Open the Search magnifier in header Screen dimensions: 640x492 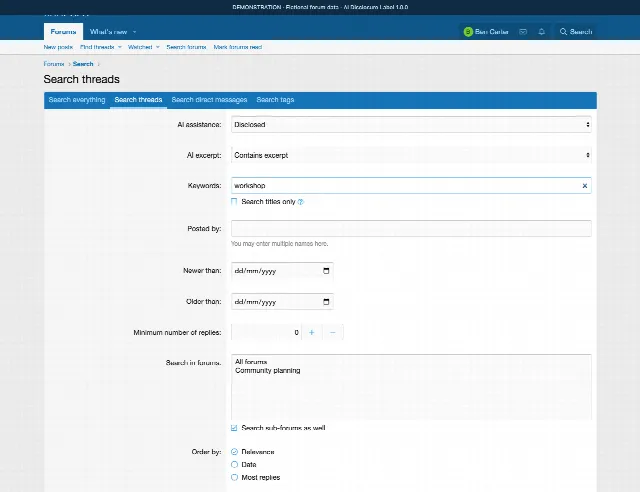(x=576, y=31)
